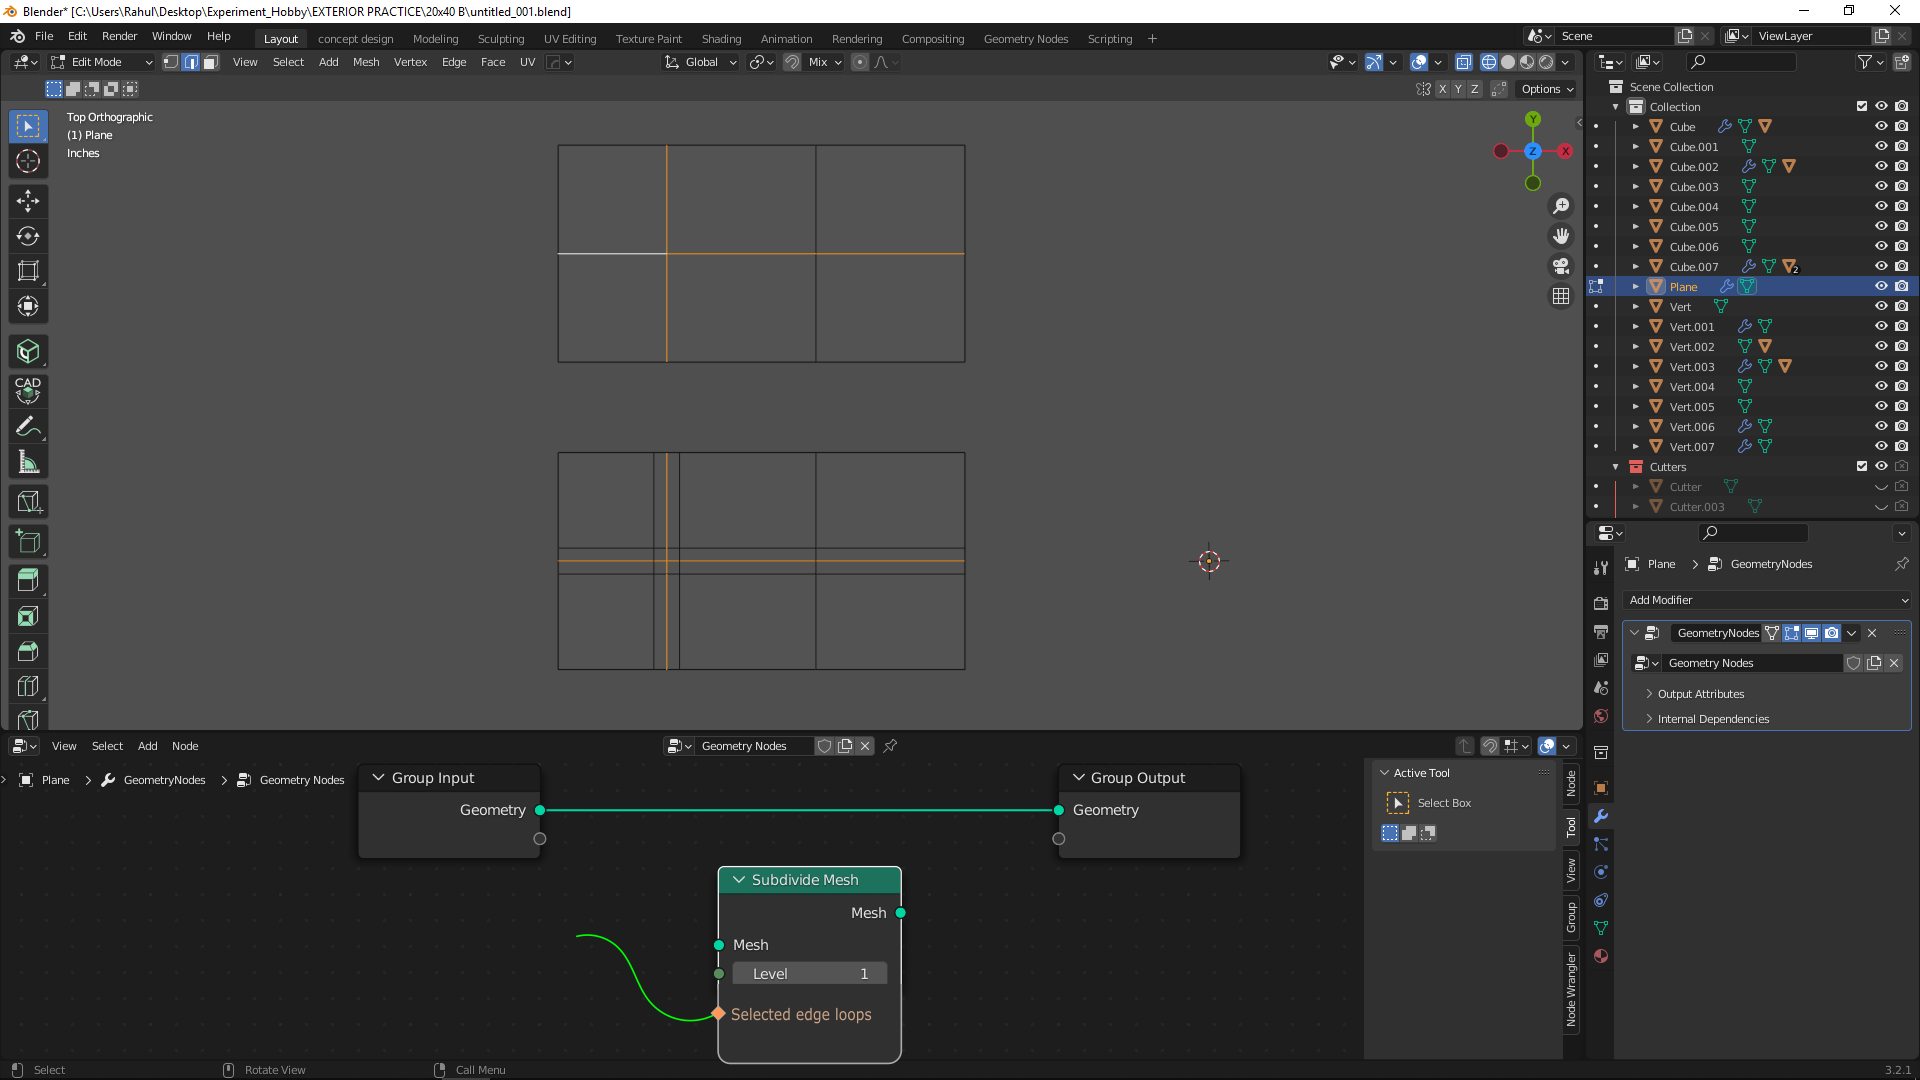Viewport: 1920px width, 1080px height.
Task: Open Material properties tab icon
Action: point(1601,956)
